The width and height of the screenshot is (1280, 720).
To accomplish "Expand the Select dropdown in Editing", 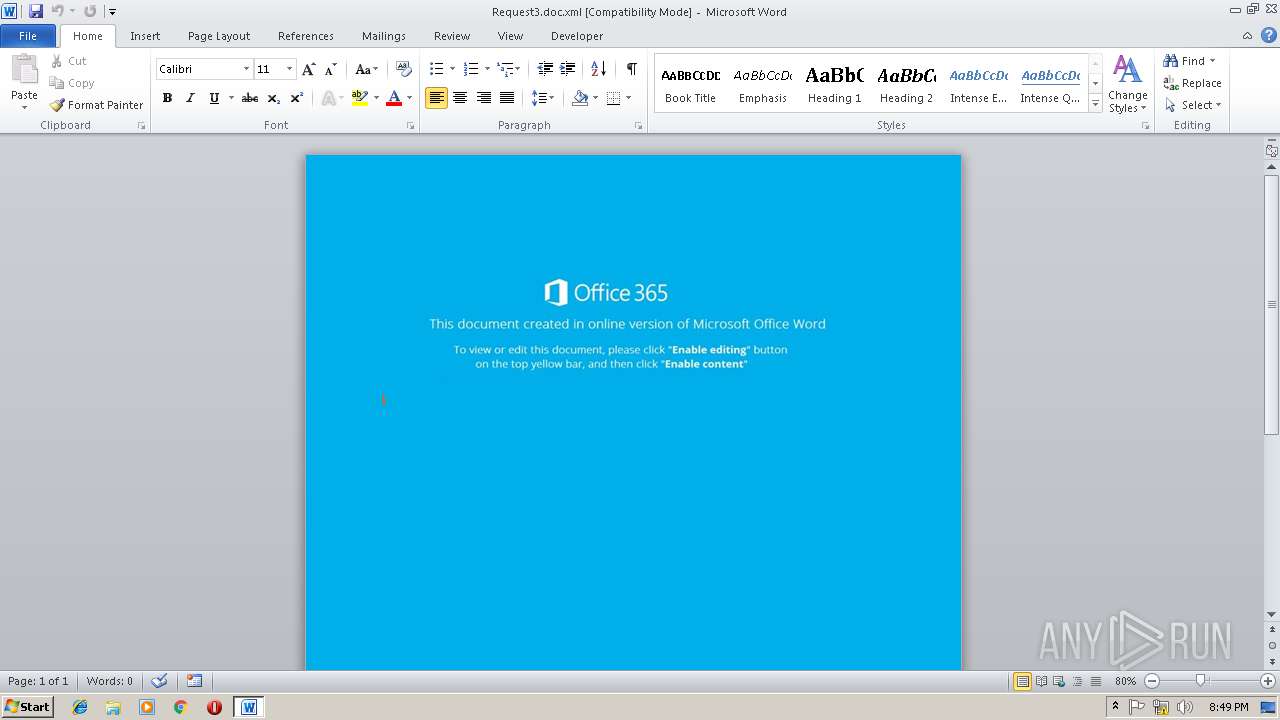I will click(1193, 105).
